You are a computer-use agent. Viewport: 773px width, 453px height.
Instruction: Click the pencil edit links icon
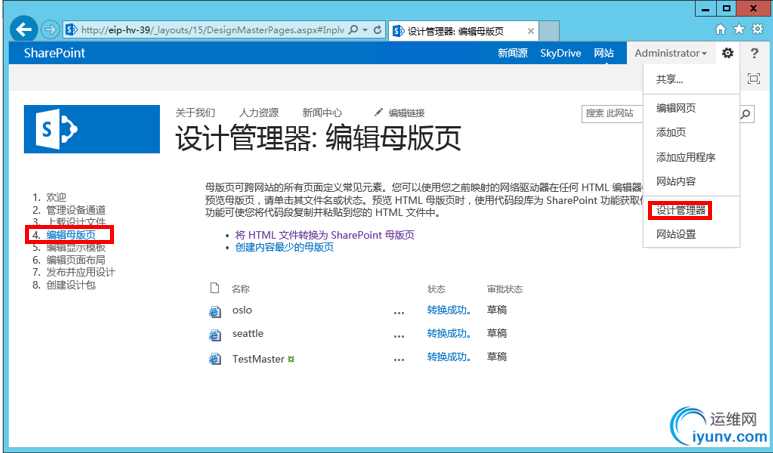378,112
